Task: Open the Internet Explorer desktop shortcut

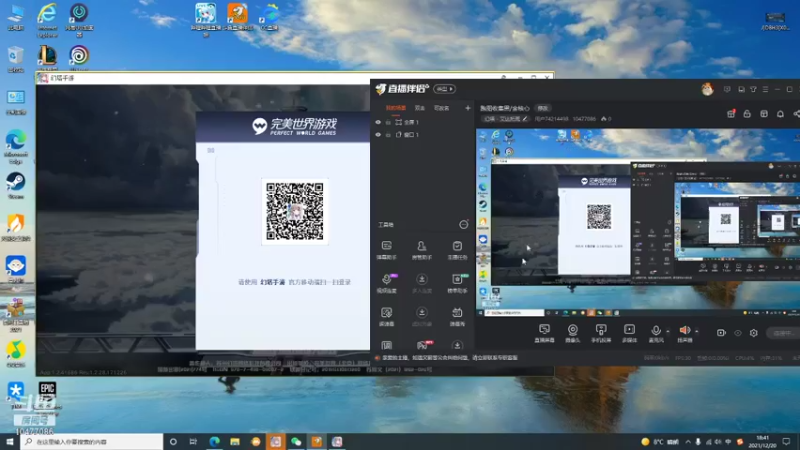Action: [x=47, y=19]
